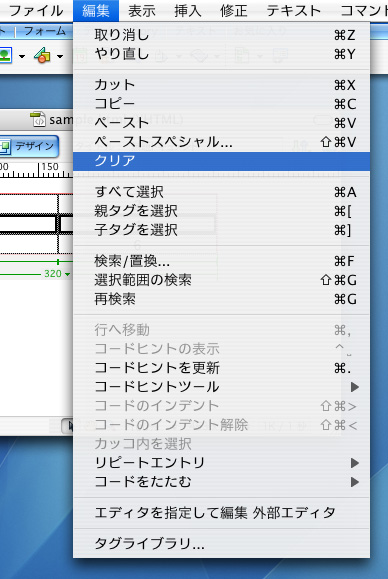Screen dimensions: 388x579
Task: Select 再検索 menu item
Action: click(222, 299)
